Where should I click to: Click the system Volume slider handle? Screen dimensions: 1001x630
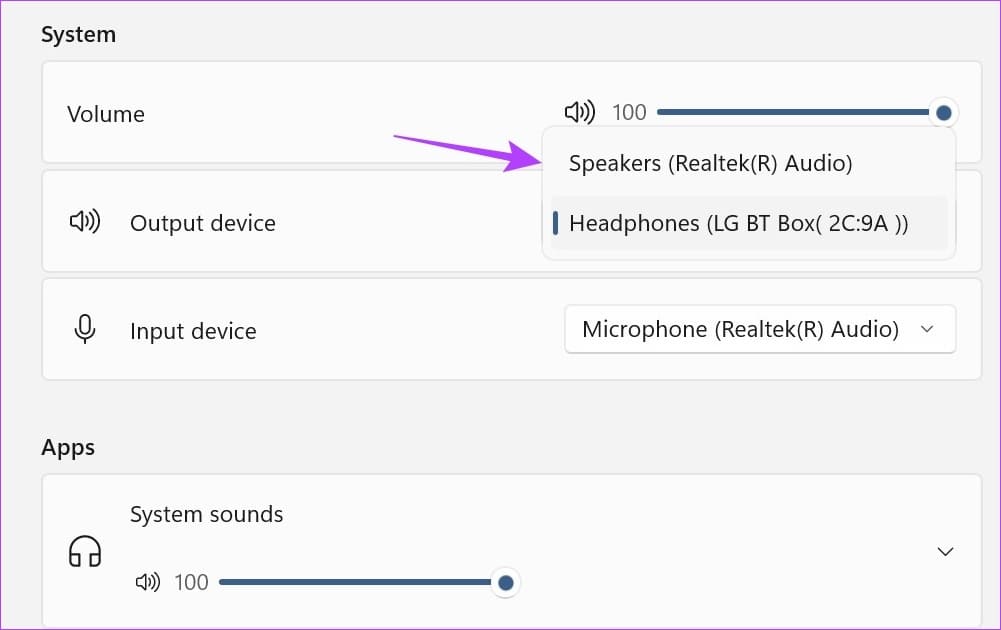pos(943,113)
